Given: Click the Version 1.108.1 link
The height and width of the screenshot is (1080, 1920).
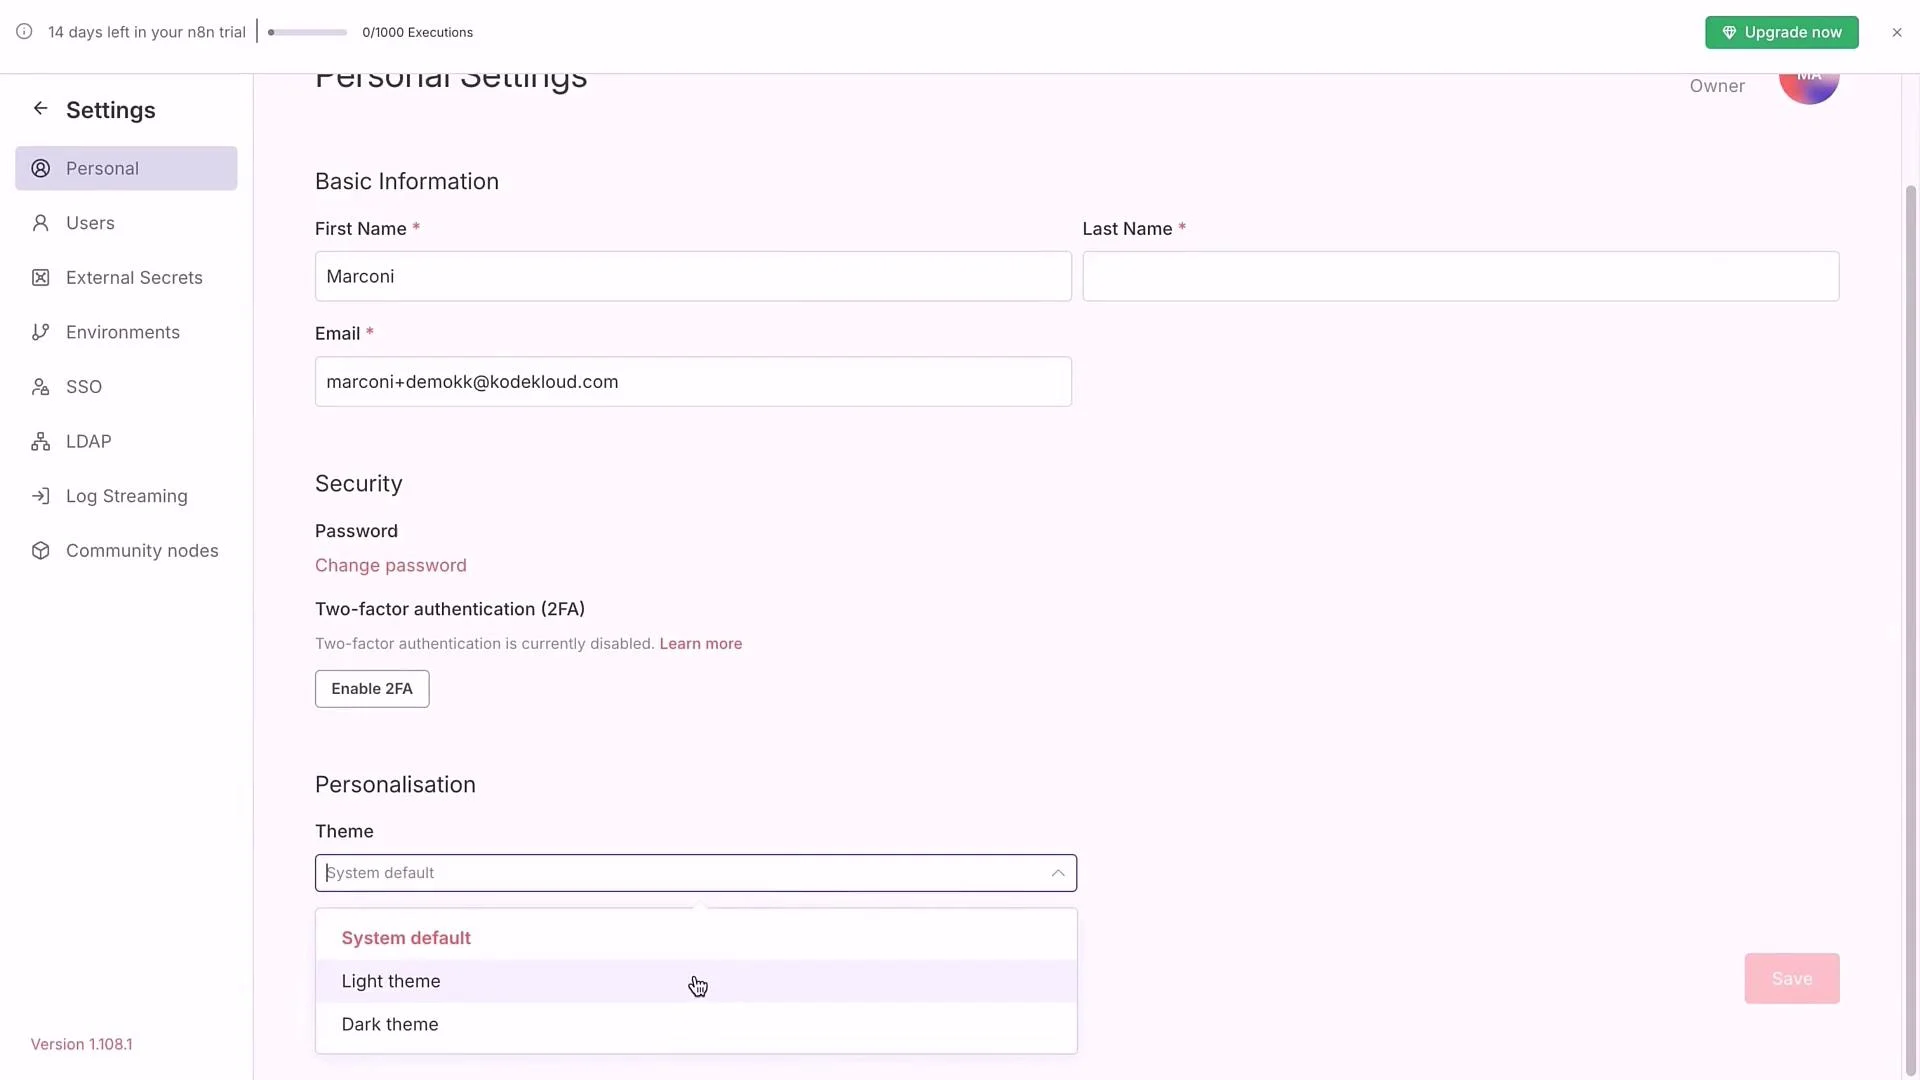Looking at the screenshot, I should [81, 1044].
